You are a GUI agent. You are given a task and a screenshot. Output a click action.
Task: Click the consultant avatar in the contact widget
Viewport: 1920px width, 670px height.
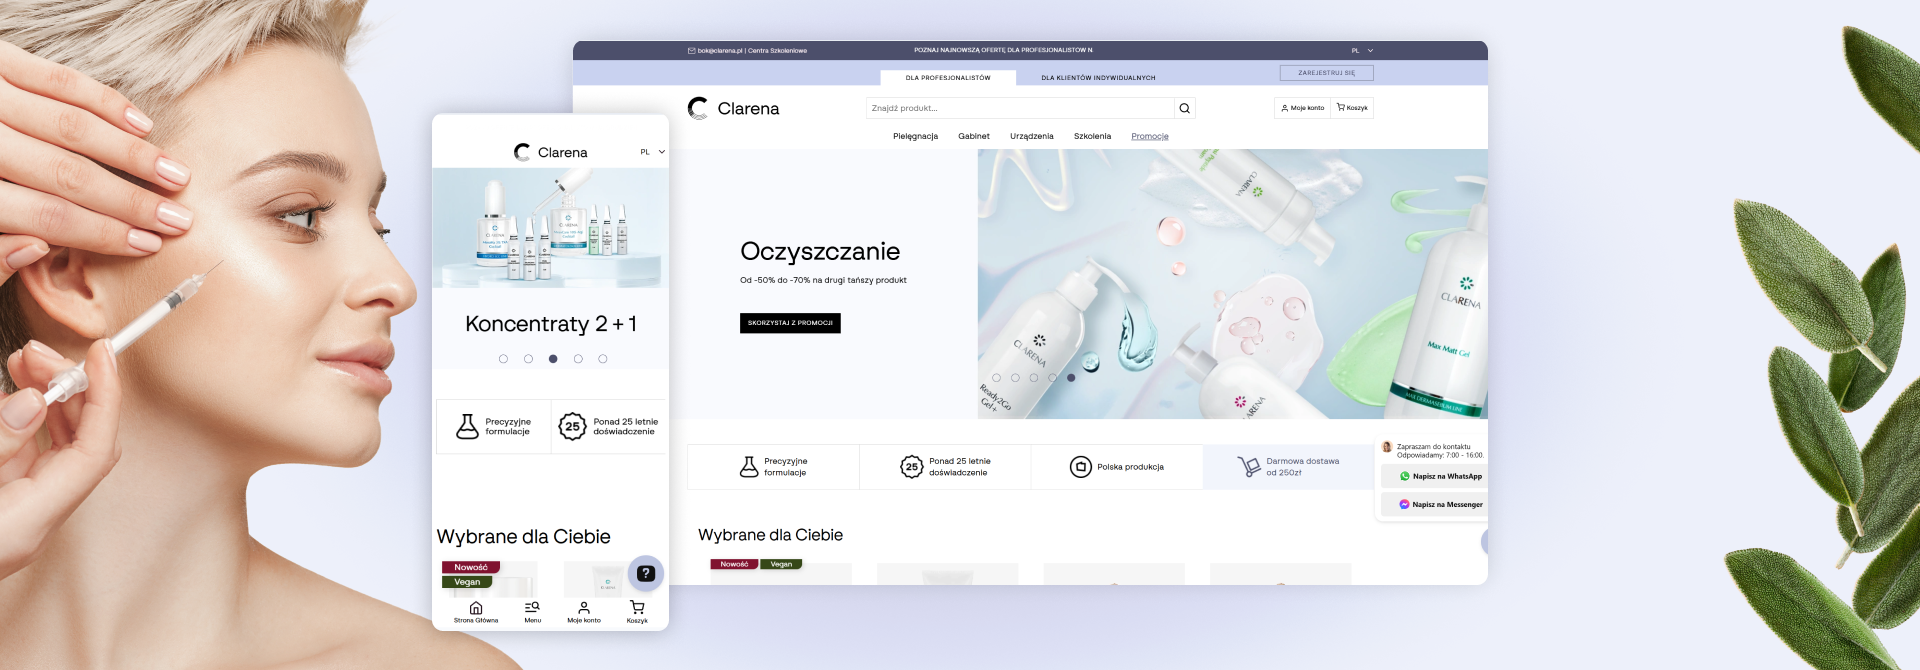point(1387,447)
